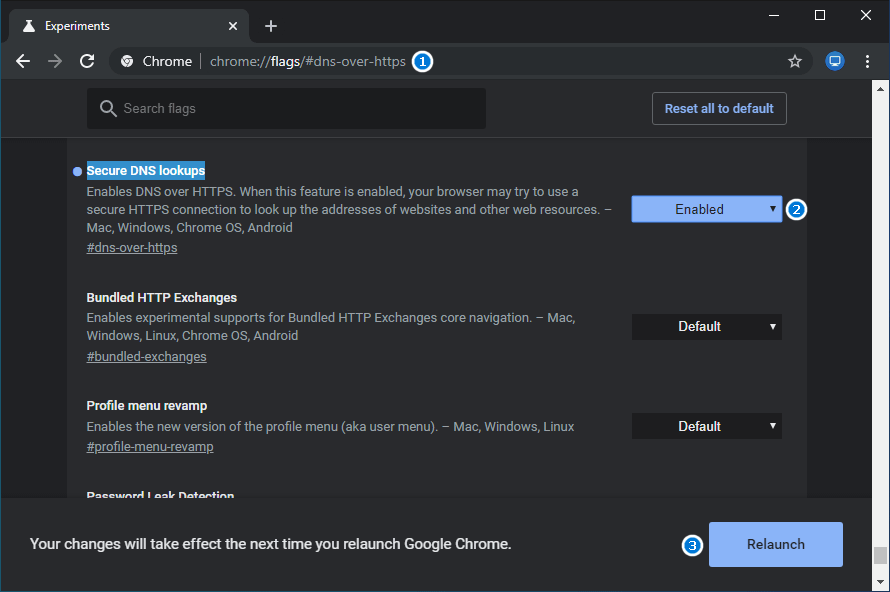The height and width of the screenshot is (592, 890).
Task: Click the Profile menu revamp heading
Action: (146, 406)
